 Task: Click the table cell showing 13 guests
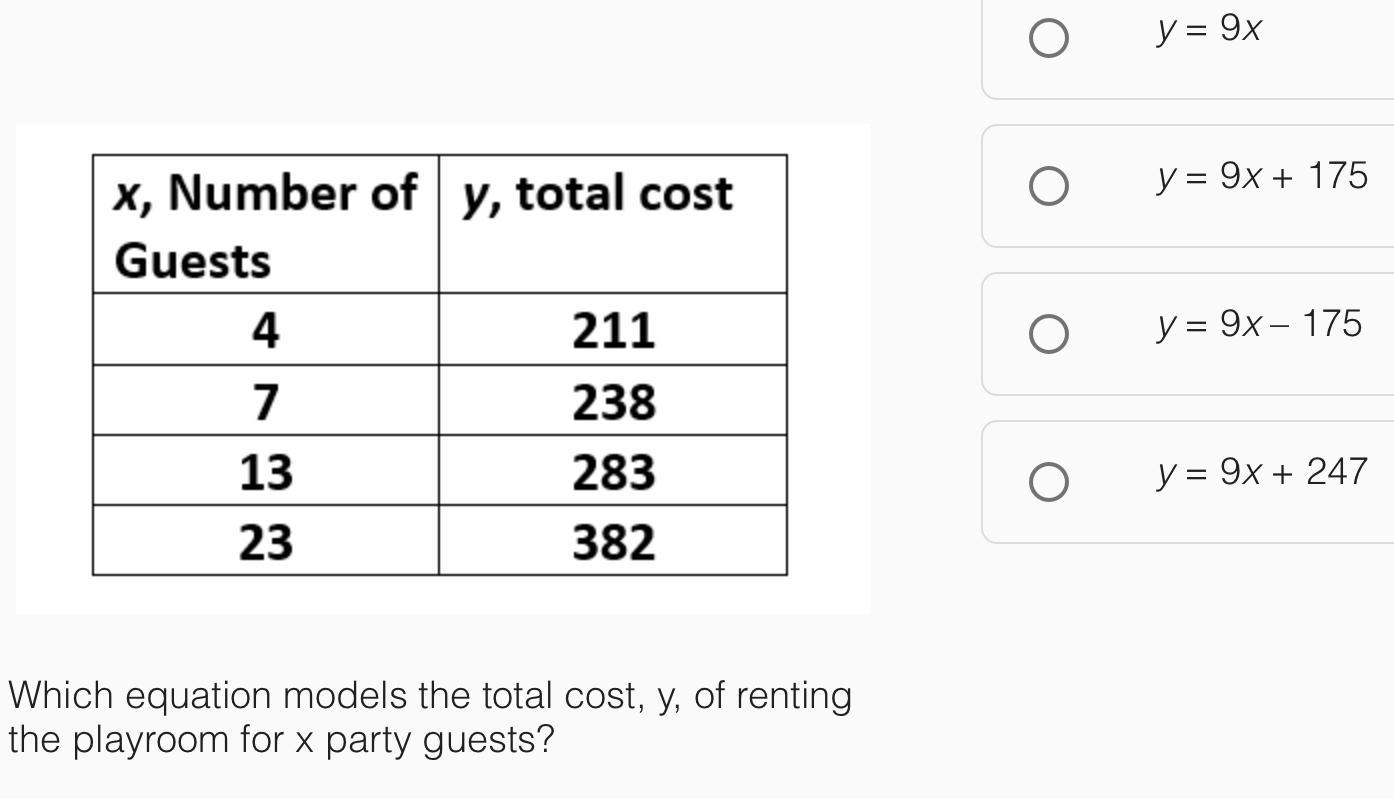(265, 471)
